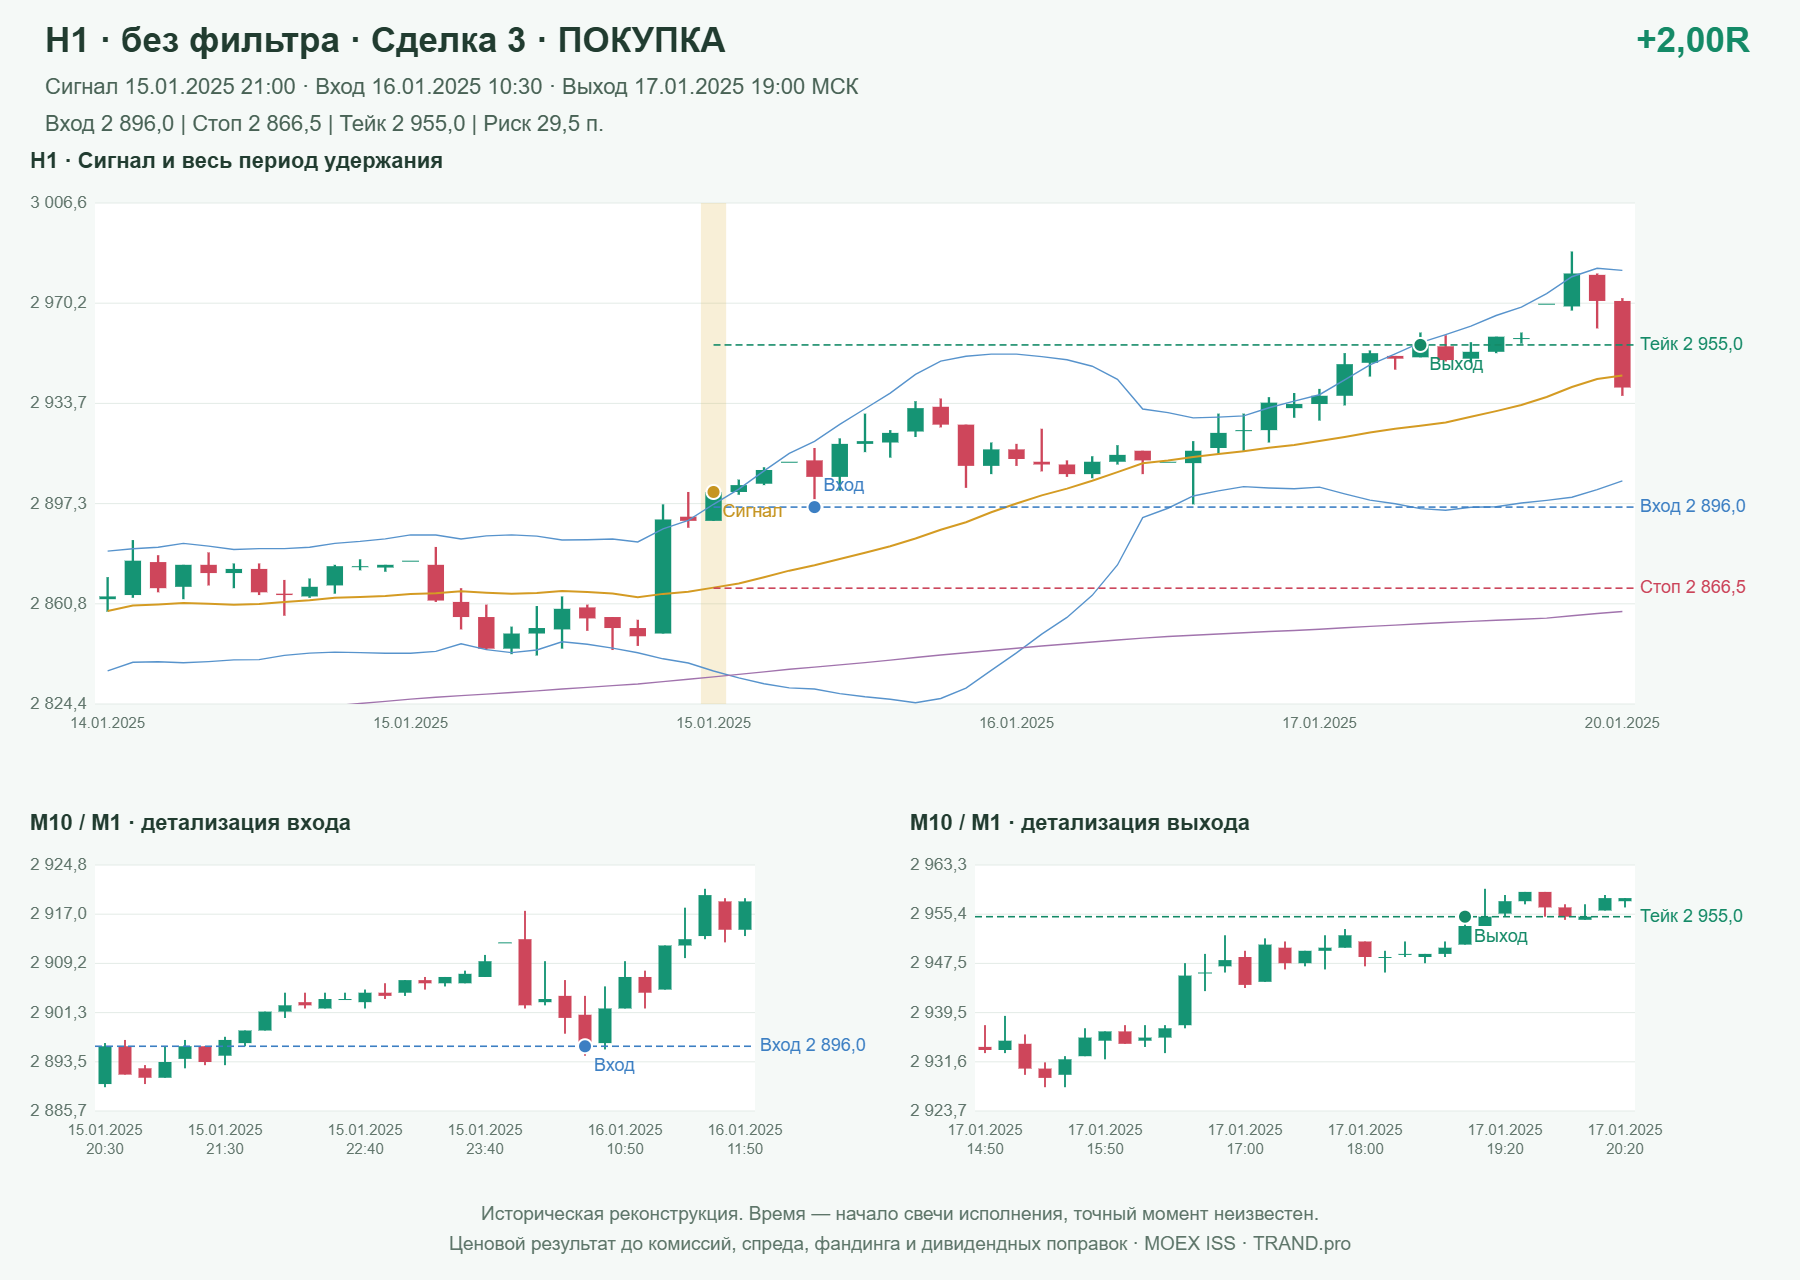Click the 3 006,6 price axis label

tap(58, 203)
